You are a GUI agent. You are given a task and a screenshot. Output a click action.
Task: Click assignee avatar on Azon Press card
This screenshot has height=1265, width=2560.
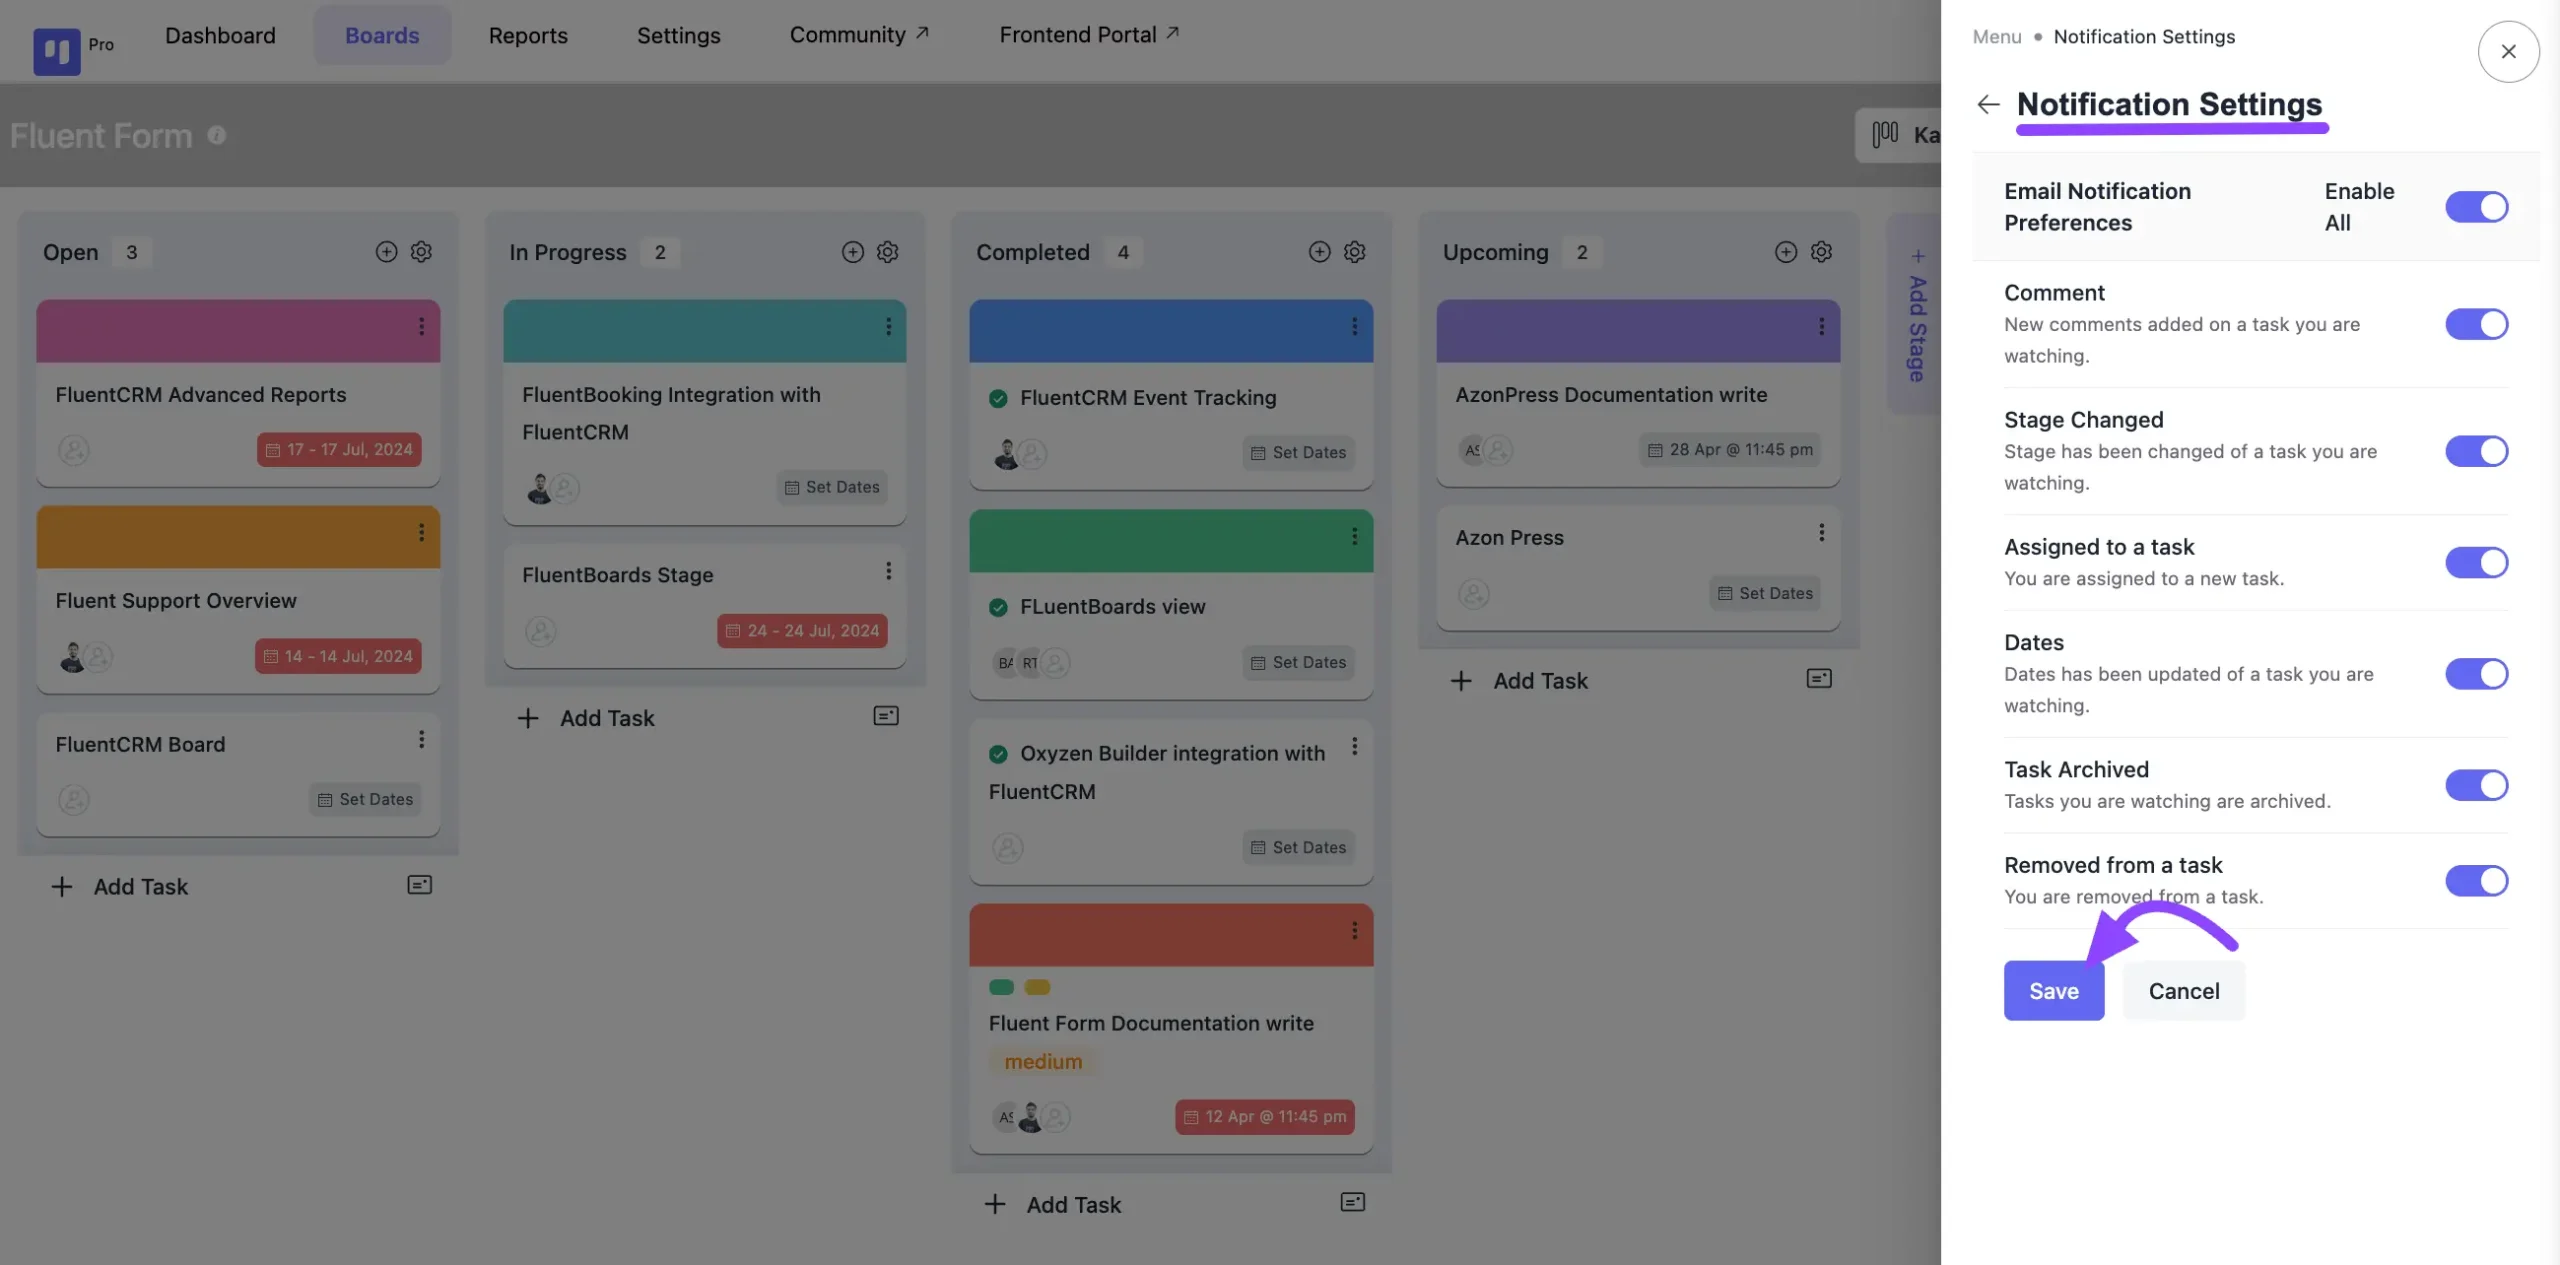pyautogui.click(x=1473, y=594)
